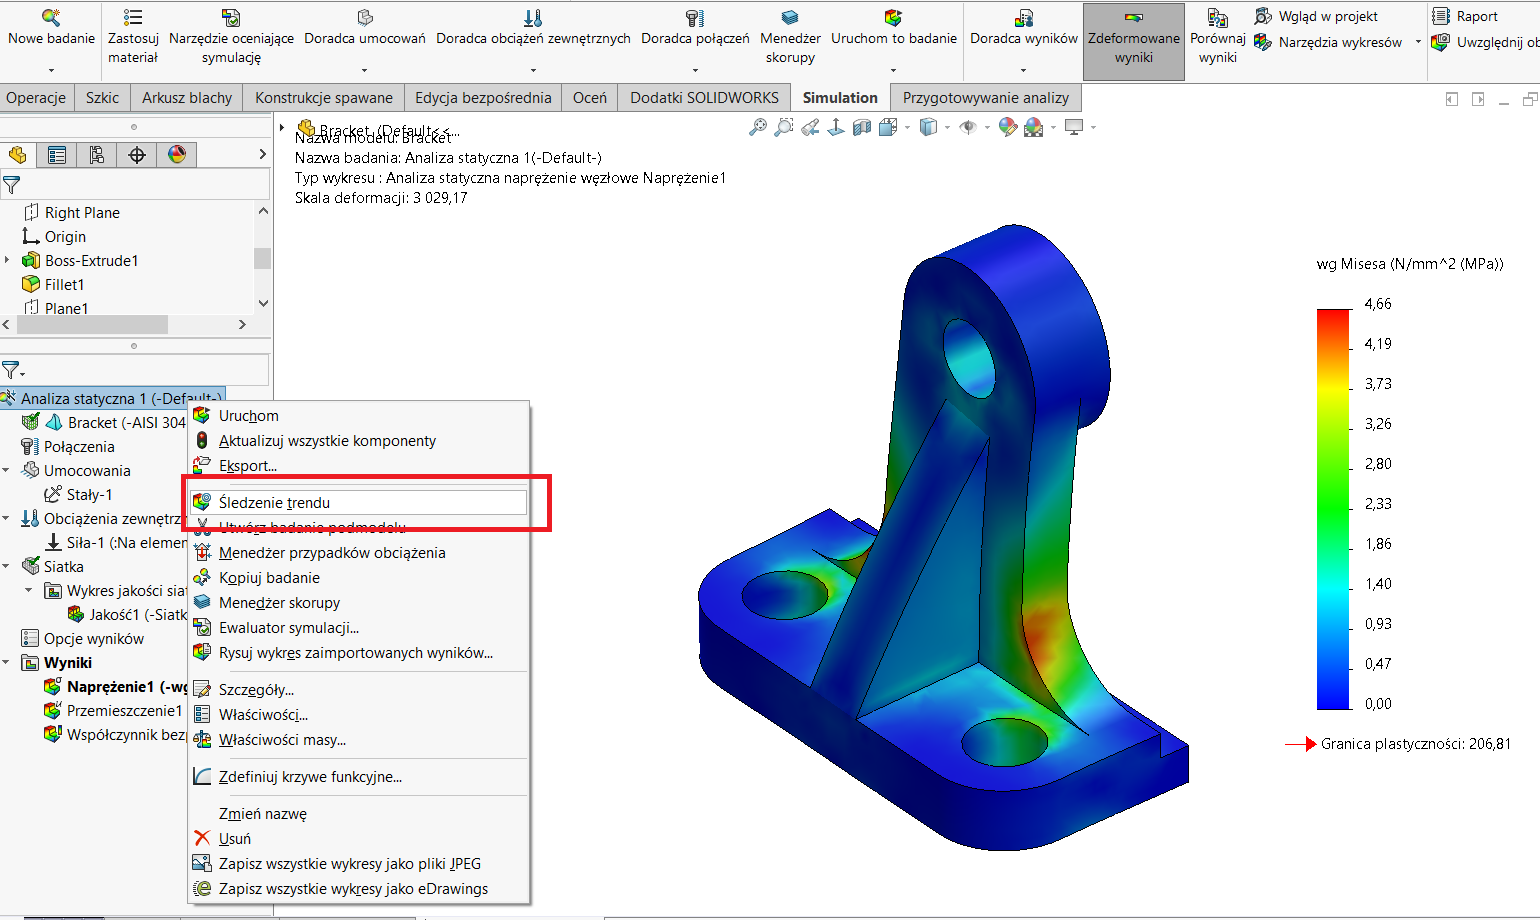Click the Display Style icon
This screenshot has width=1540, height=920.
click(928, 127)
